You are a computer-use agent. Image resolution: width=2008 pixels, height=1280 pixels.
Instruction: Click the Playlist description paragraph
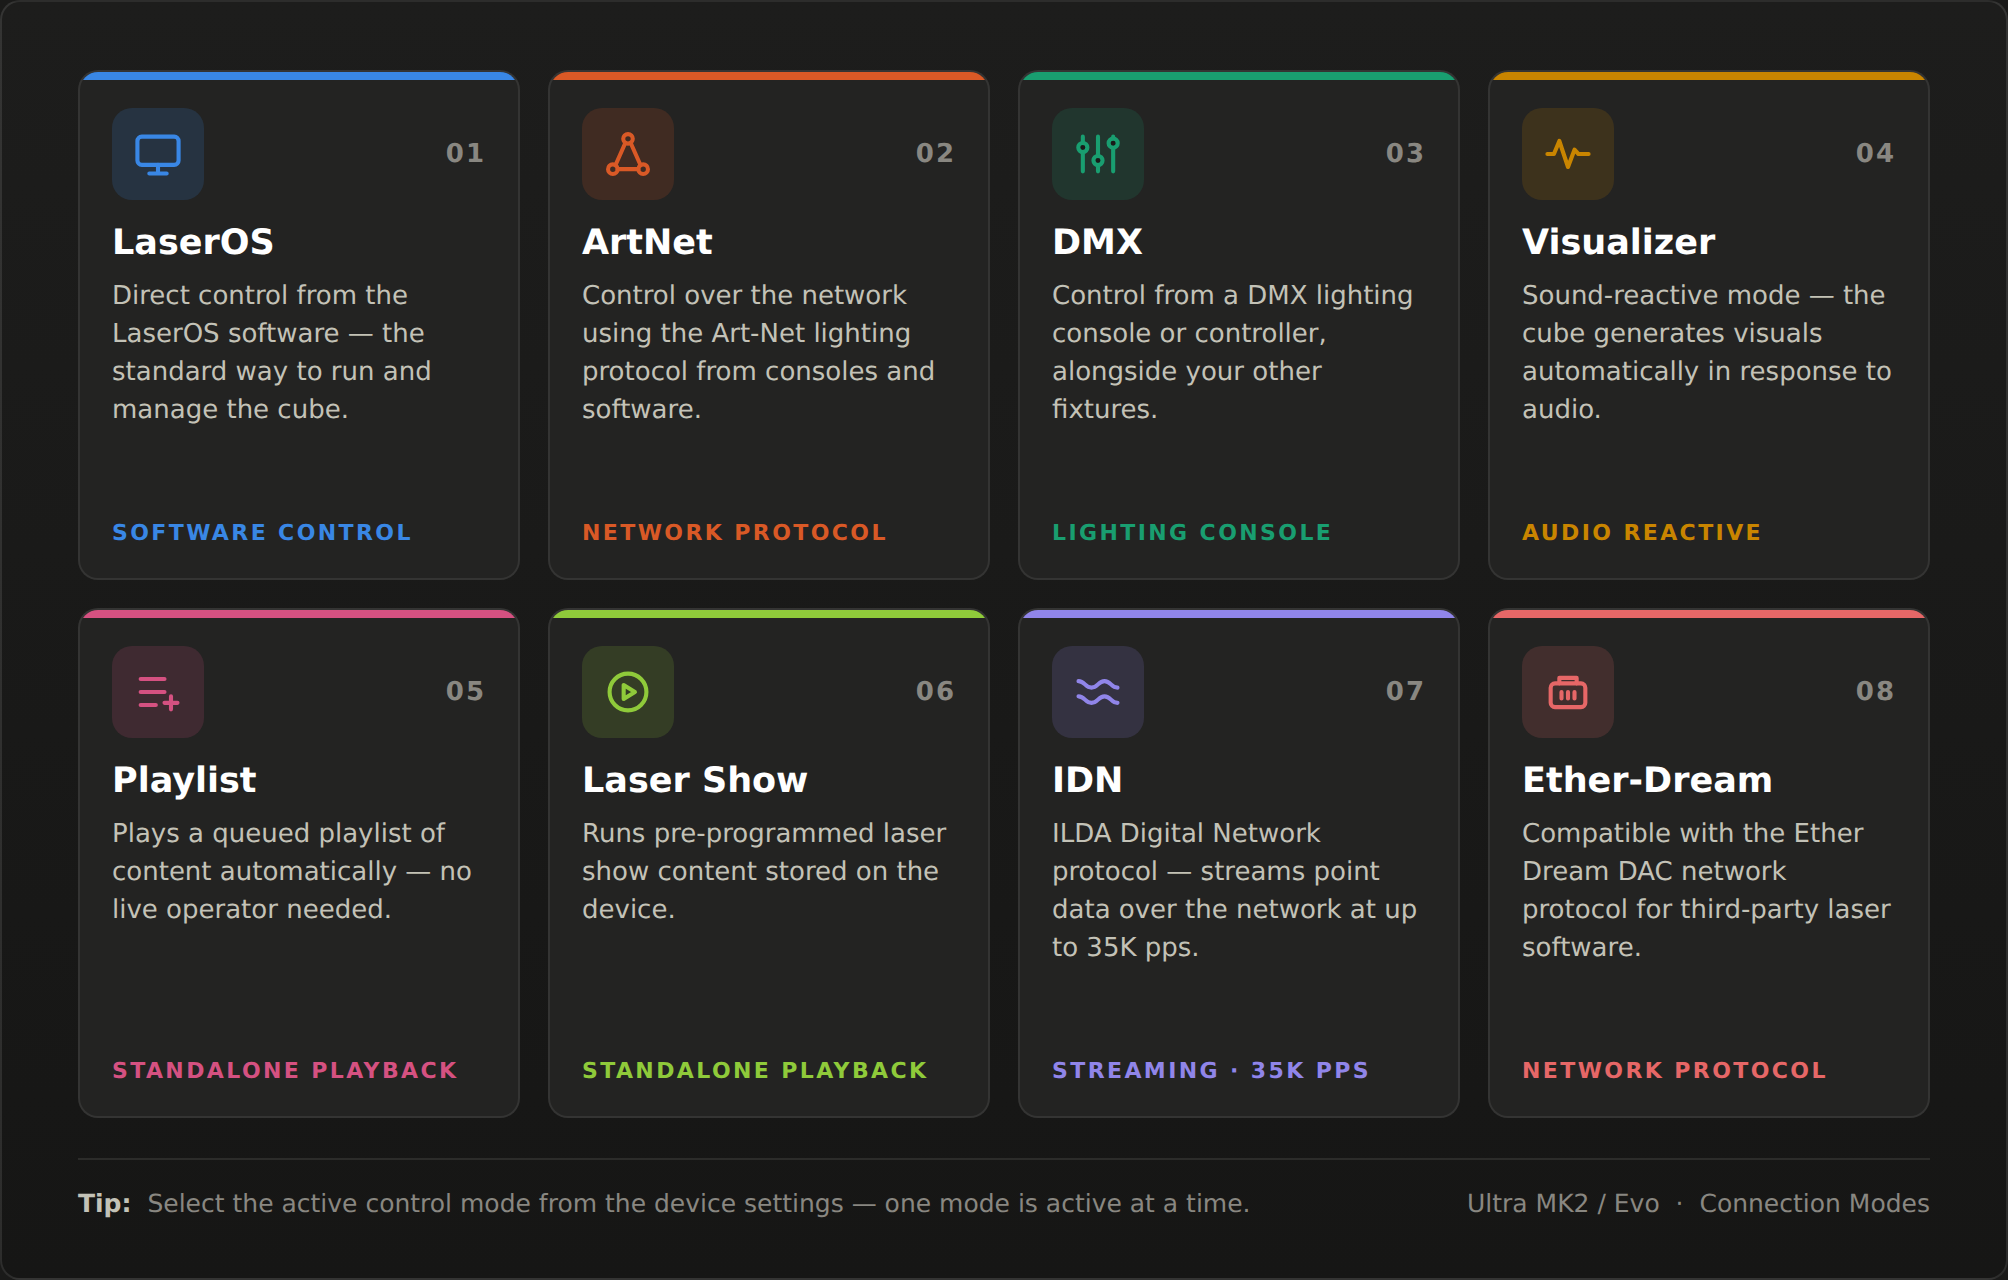click(292, 871)
